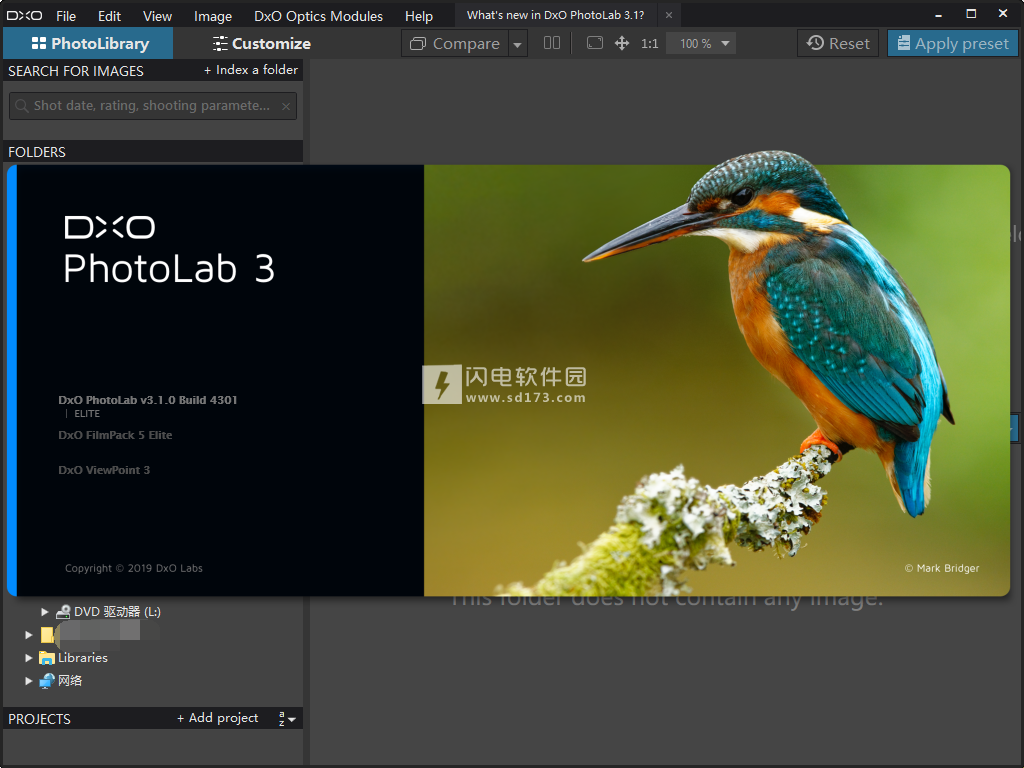Expand the Libraries tree node
Image resolution: width=1024 pixels, height=768 pixels.
[x=29, y=658]
